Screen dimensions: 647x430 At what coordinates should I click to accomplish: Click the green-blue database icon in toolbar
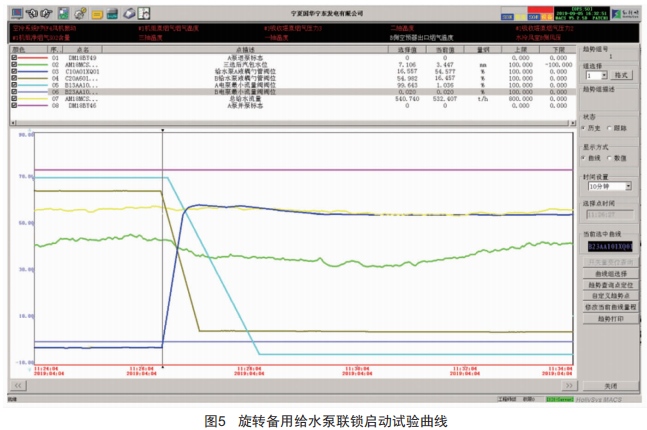[62, 13]
